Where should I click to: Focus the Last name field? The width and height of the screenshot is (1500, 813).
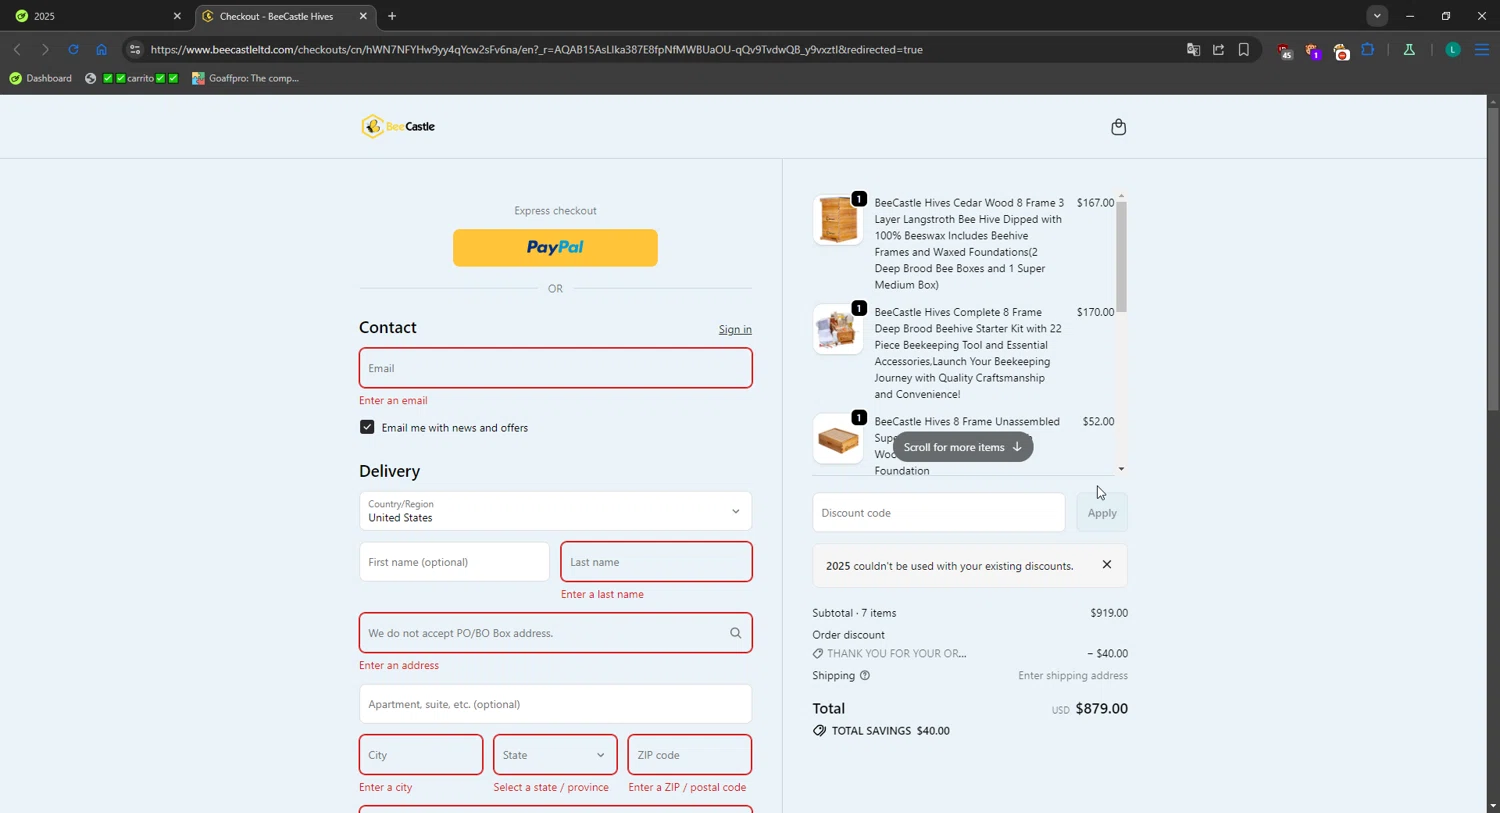[x=656, y=562]
